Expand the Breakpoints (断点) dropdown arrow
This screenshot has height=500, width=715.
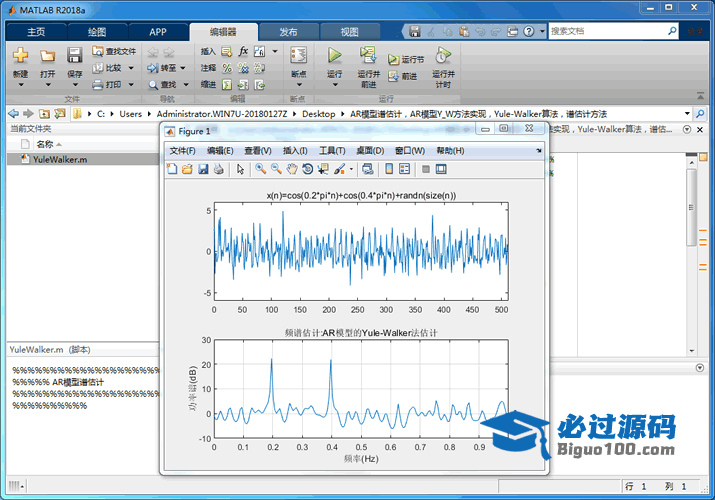299,85
